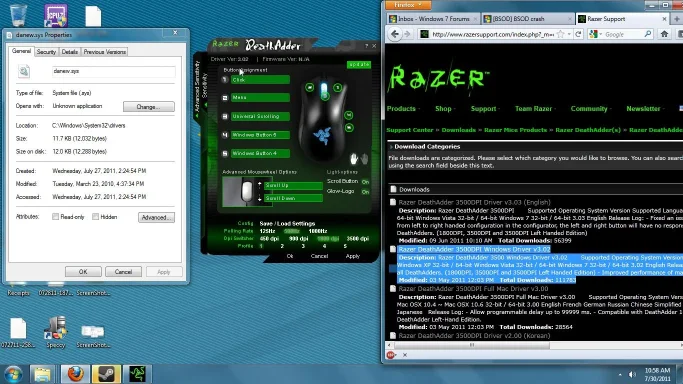Click the danew.sys filename field
683x384 pixels.
[x=114, y=71]
